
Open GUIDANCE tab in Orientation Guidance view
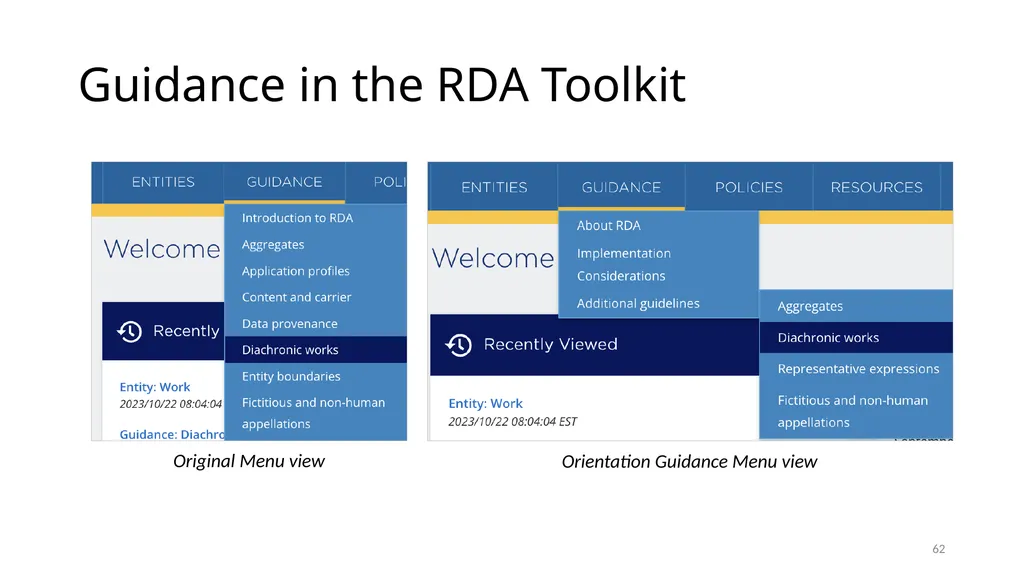point(621,187)
